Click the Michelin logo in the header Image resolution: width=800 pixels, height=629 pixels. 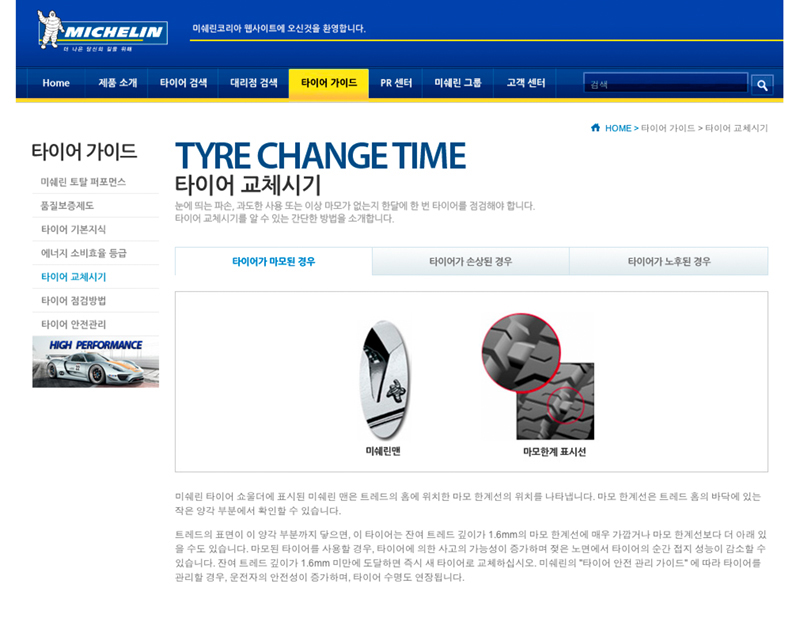pos(102,31)
